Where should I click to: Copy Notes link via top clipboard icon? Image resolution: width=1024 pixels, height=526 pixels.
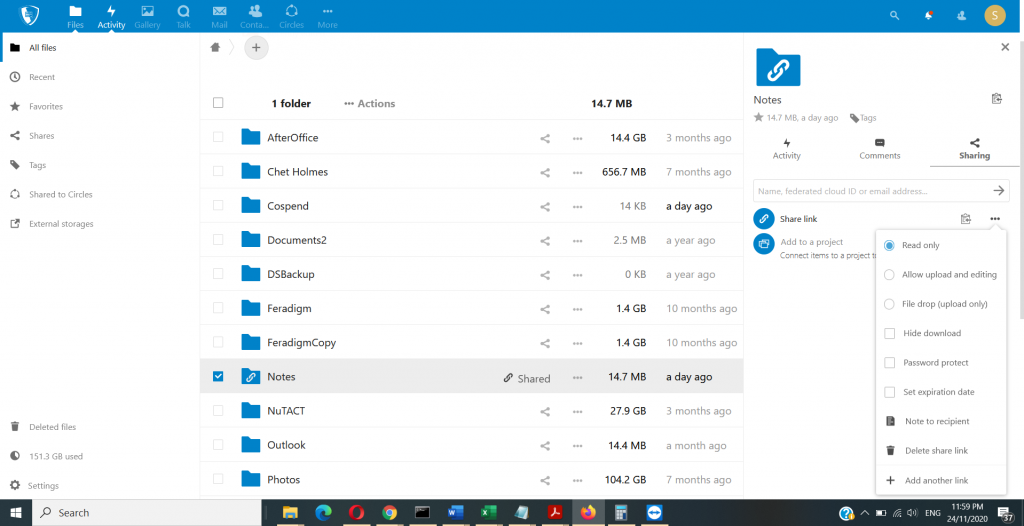click(997, 99)
